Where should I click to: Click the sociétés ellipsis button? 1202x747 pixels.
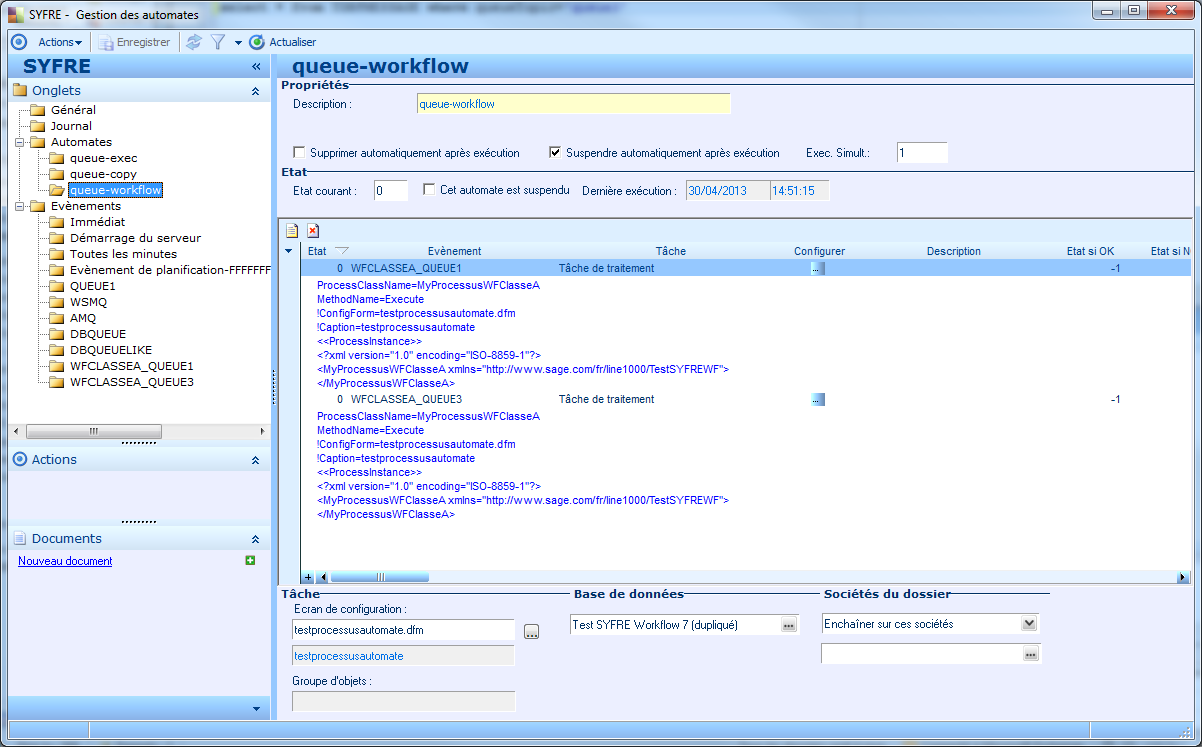1031,654
